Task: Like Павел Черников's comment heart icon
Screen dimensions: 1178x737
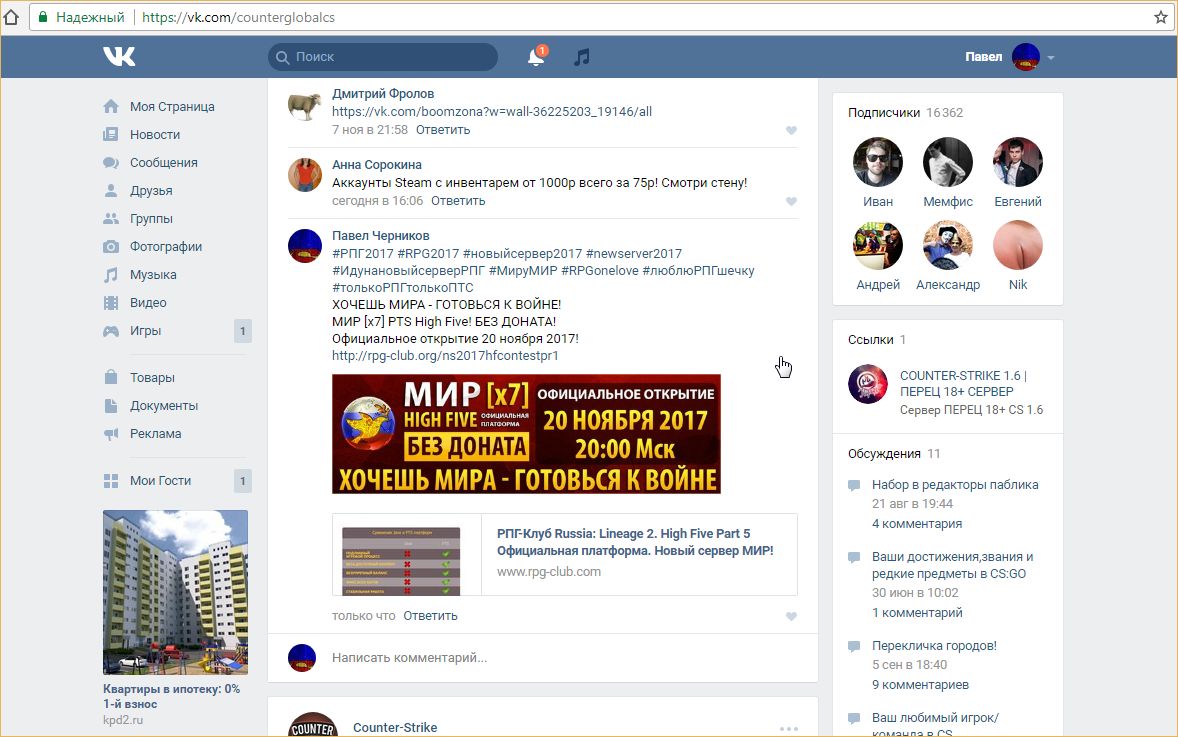Action: coord(791,616)
